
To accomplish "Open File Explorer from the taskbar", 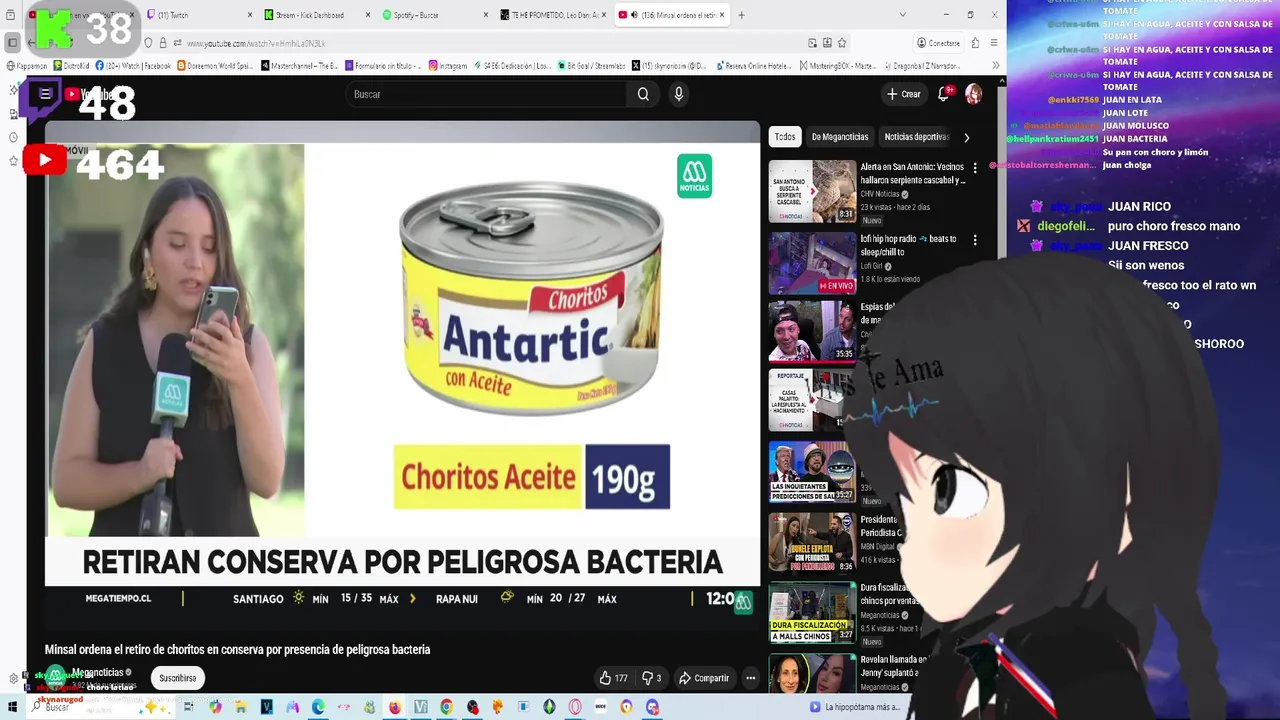I will point(240,707).
